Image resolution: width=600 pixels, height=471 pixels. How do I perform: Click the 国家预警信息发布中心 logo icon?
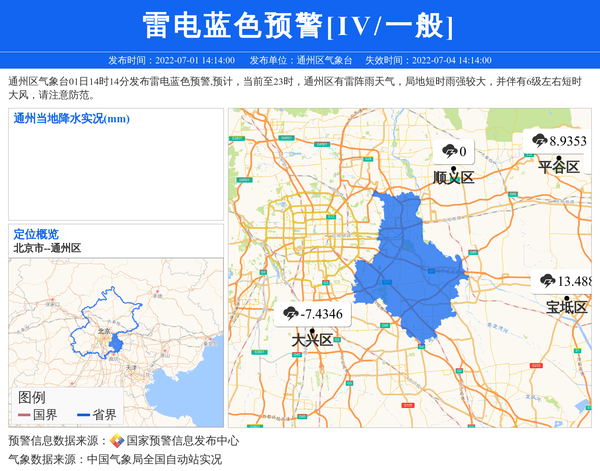click(x=117, y=440)
